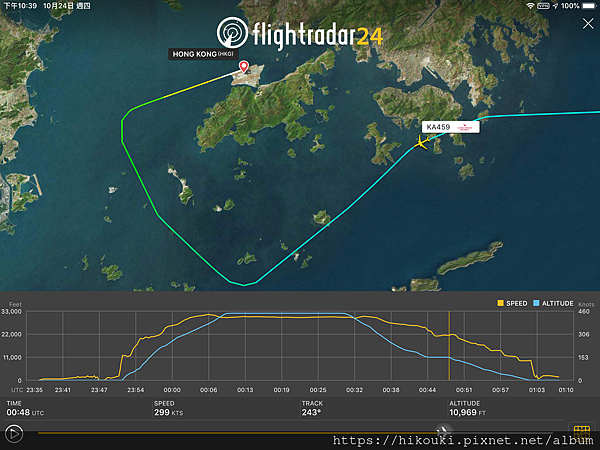Click the 00:06 time axis label
This screenshot has width=600, height=450.
pyautogui.click(x=209, y=390)
